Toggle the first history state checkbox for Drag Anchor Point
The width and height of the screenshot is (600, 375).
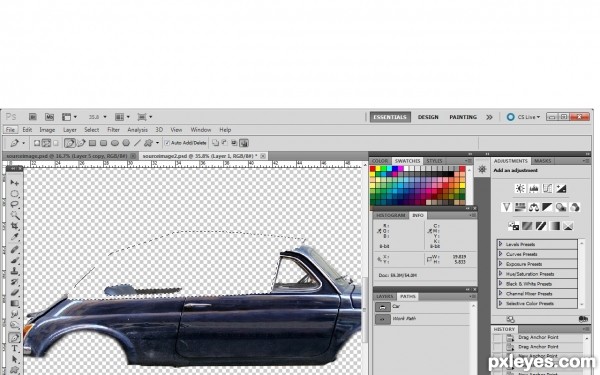(x=497, y=338)
